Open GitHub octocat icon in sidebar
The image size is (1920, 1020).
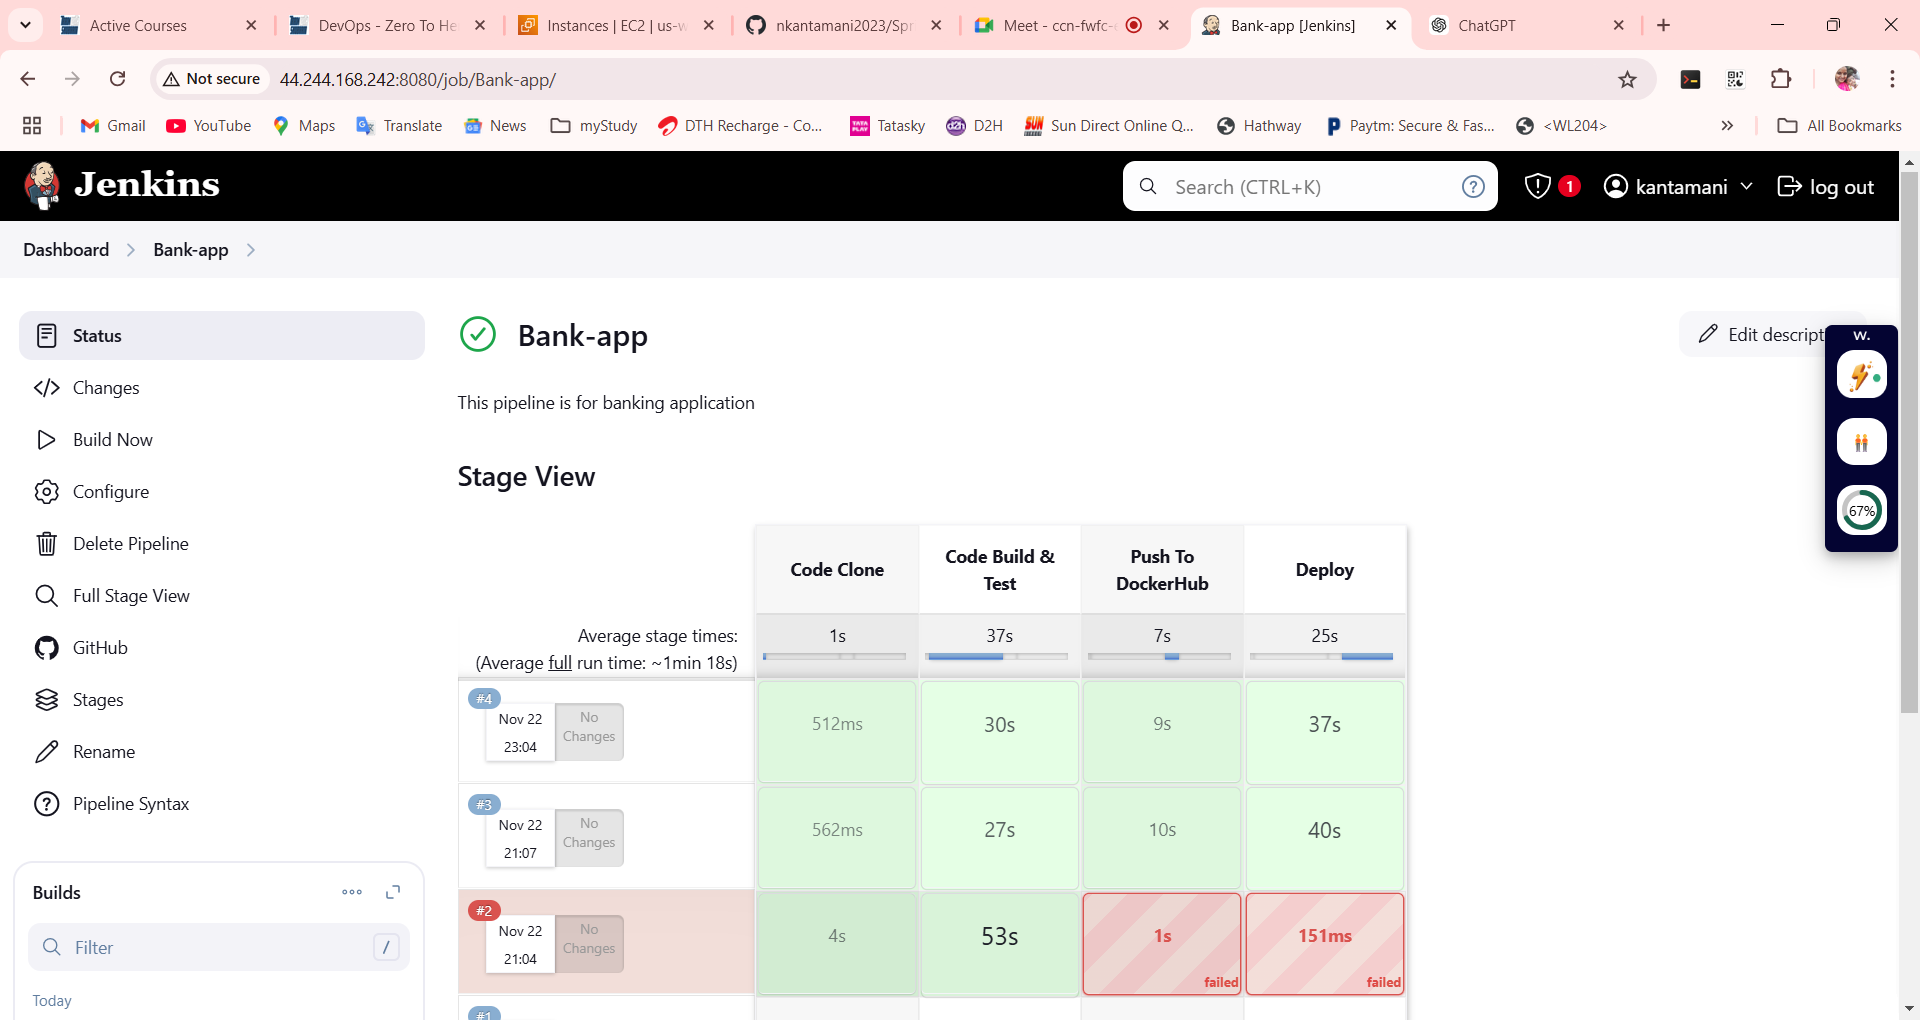pyautogui.click(x=47, y=648)
